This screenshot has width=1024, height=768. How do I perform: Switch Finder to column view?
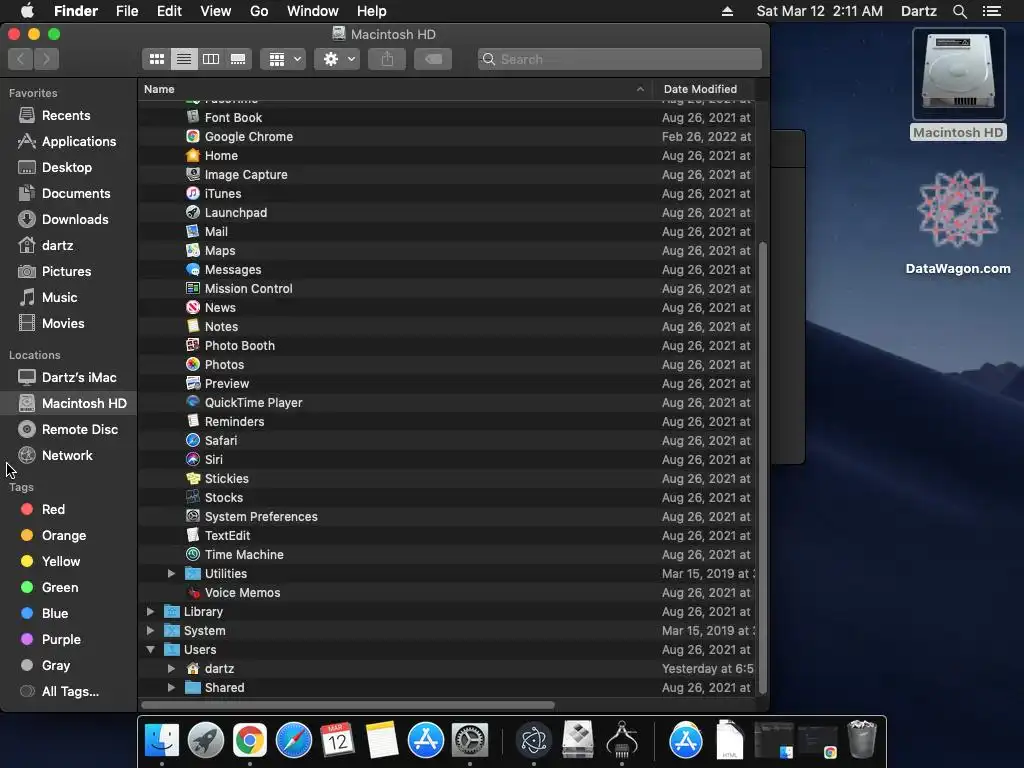(211, 59)
